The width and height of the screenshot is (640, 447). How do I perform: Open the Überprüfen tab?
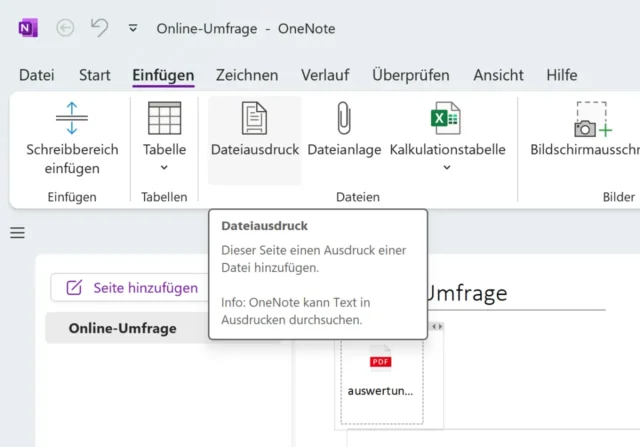tap(411, 75)
